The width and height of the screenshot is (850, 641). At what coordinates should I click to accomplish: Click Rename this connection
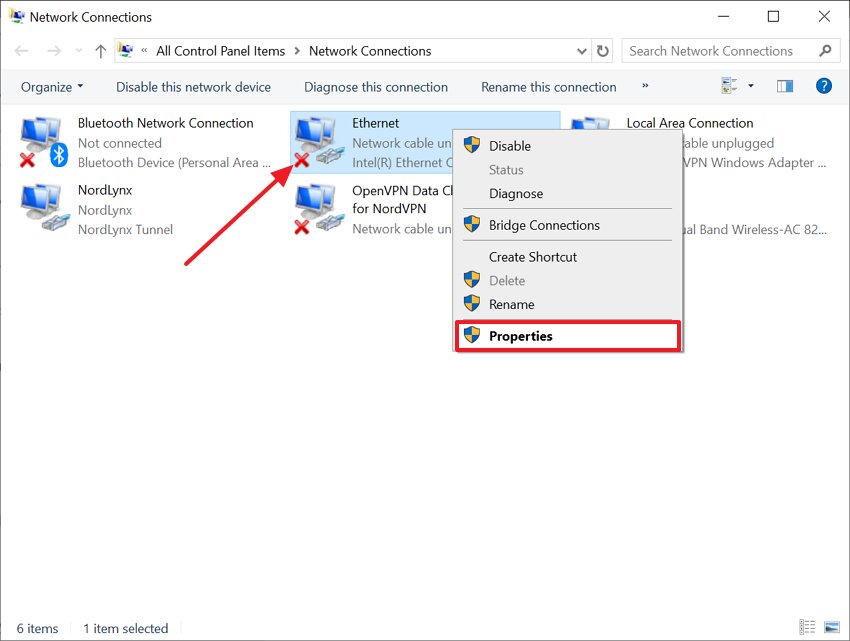click(x=548, y=87)
